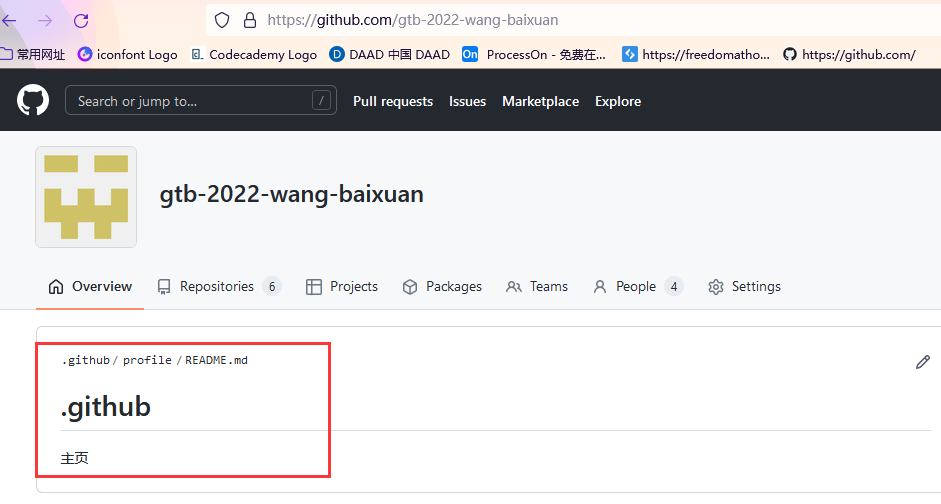Switch to the Repositories tab
Screen dimensions: 941x504
tap(218, 287)
